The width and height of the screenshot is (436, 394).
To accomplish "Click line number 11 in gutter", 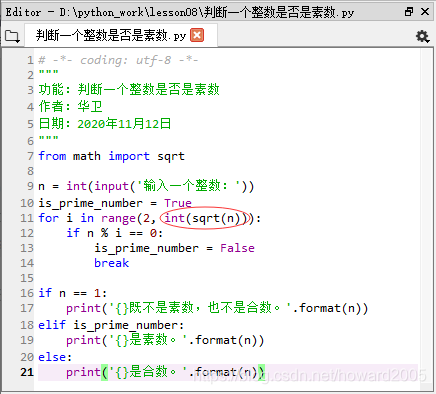I will [27, 218].
